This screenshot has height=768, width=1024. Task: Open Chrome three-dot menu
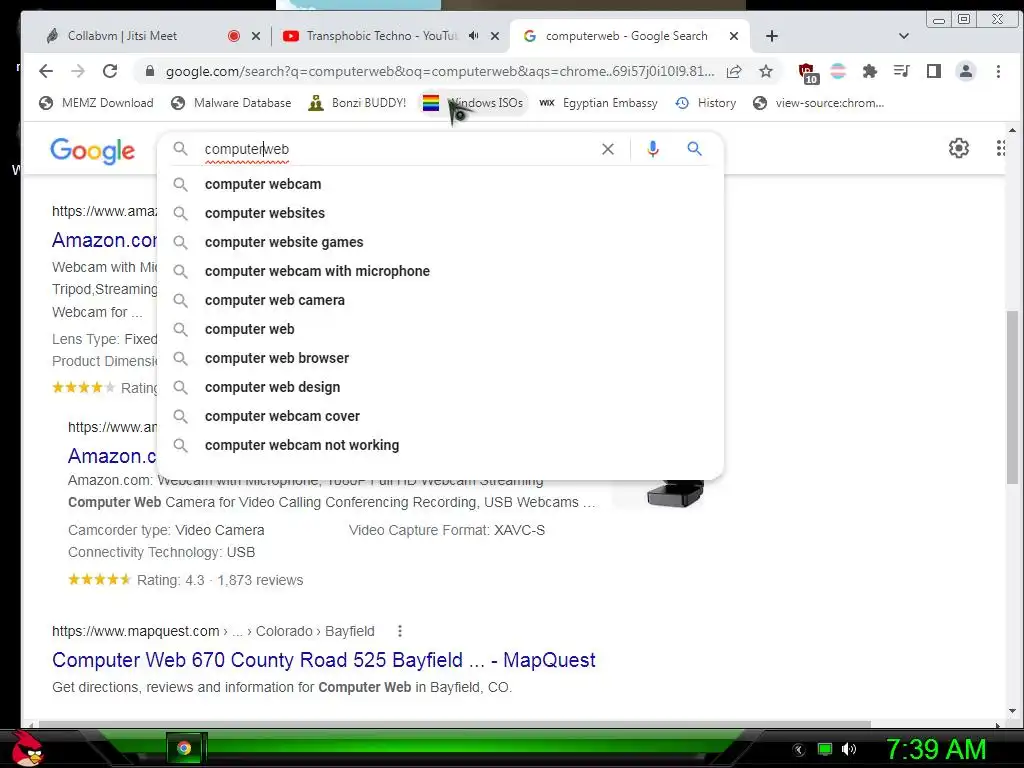[x=998, y=71]
